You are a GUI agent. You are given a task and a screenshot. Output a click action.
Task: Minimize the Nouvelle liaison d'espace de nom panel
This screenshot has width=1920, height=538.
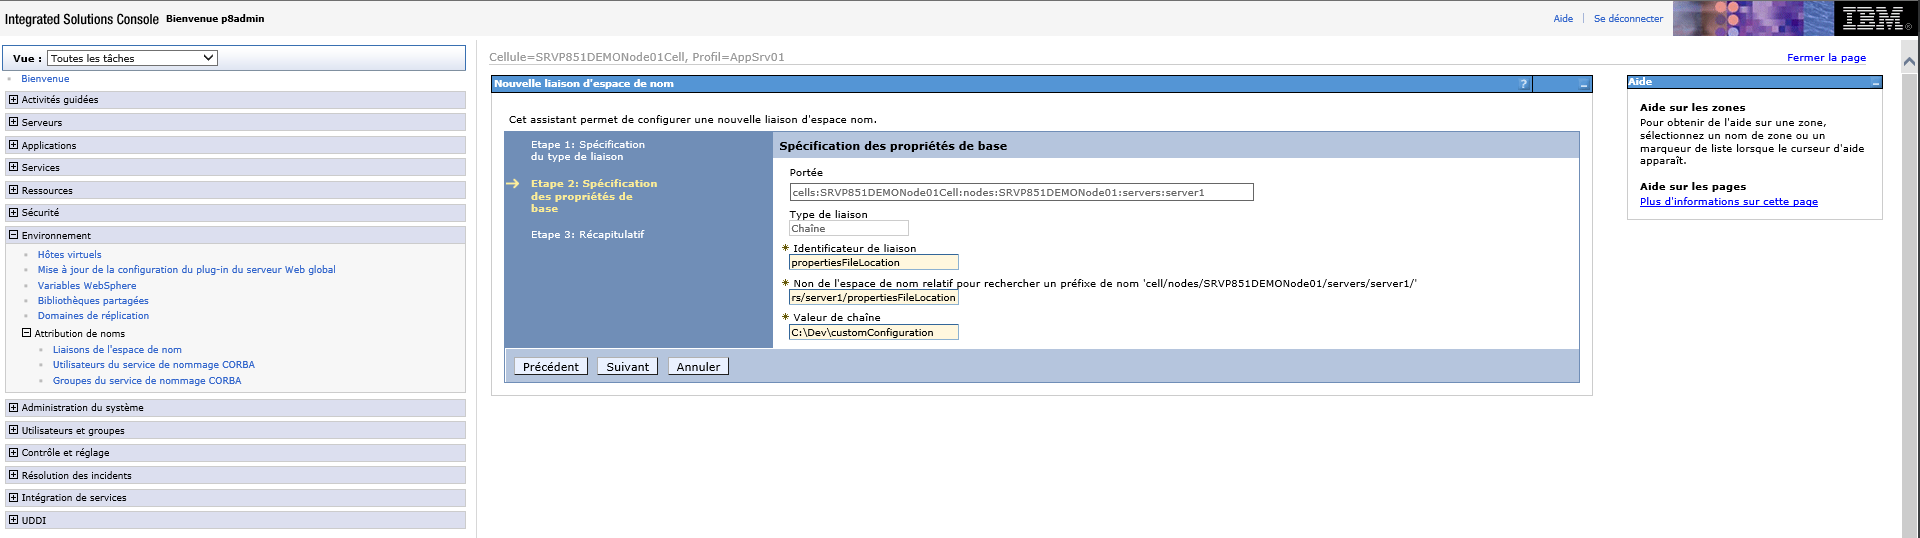1583,85
